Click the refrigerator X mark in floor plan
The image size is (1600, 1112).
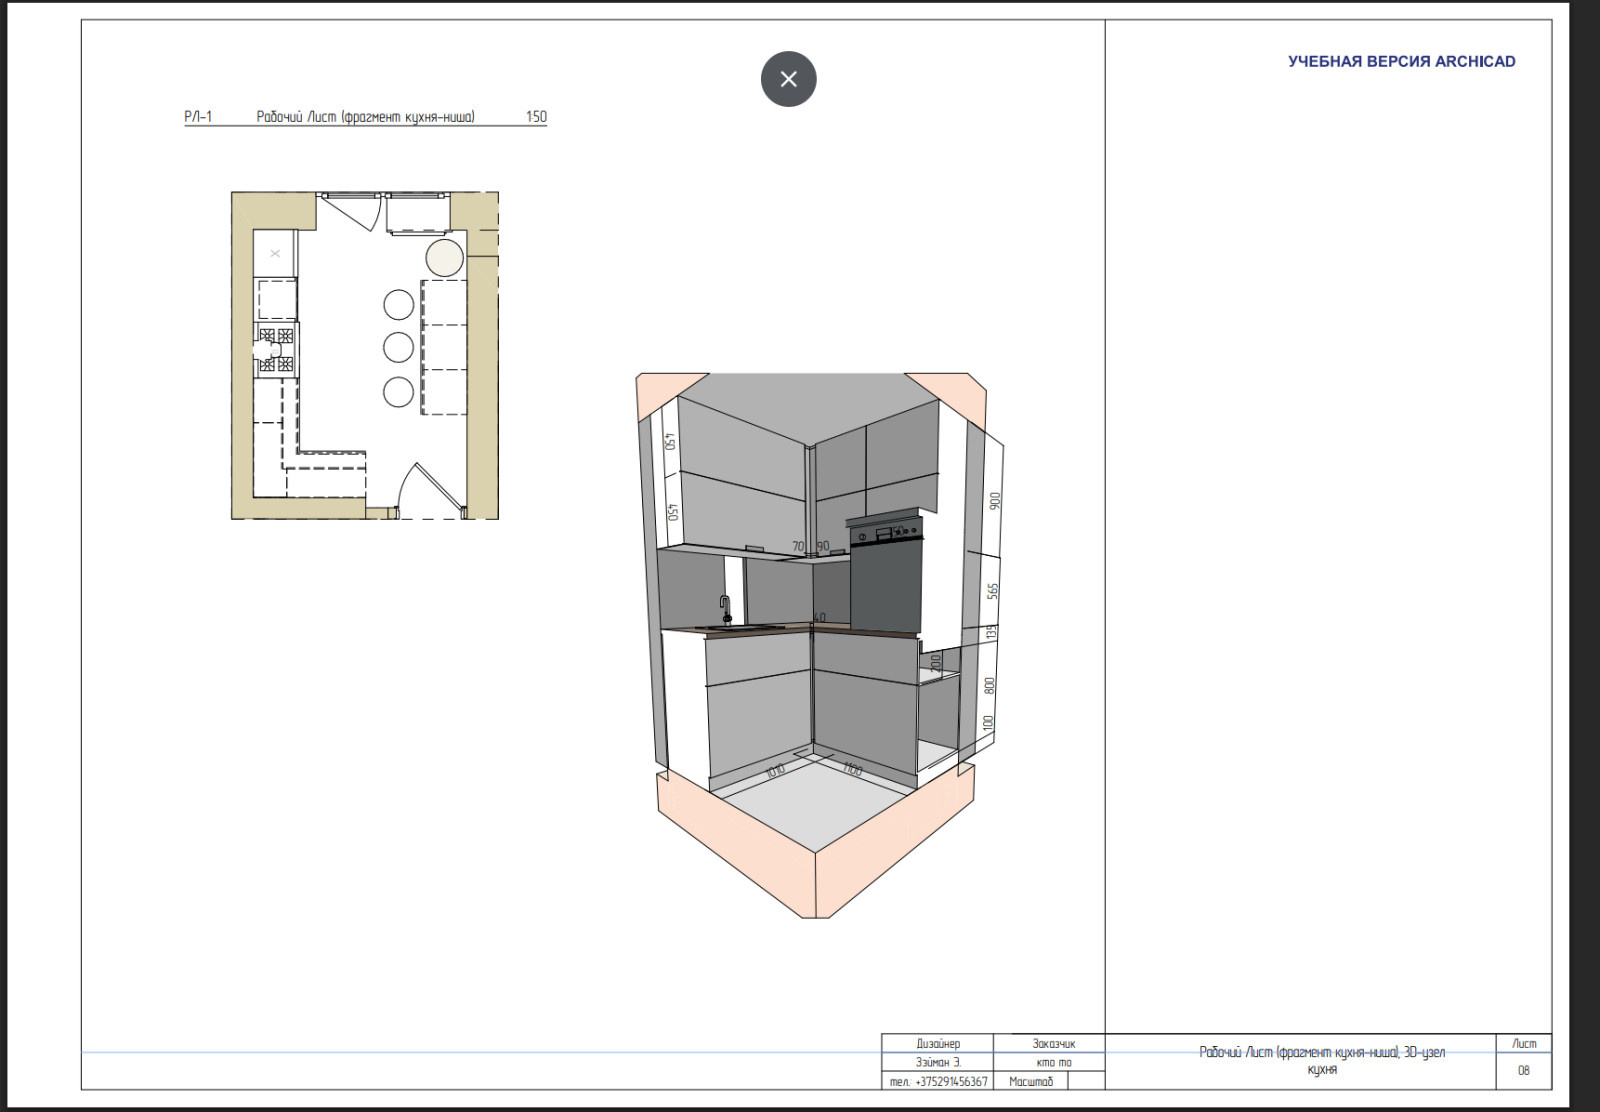(275, 254)
